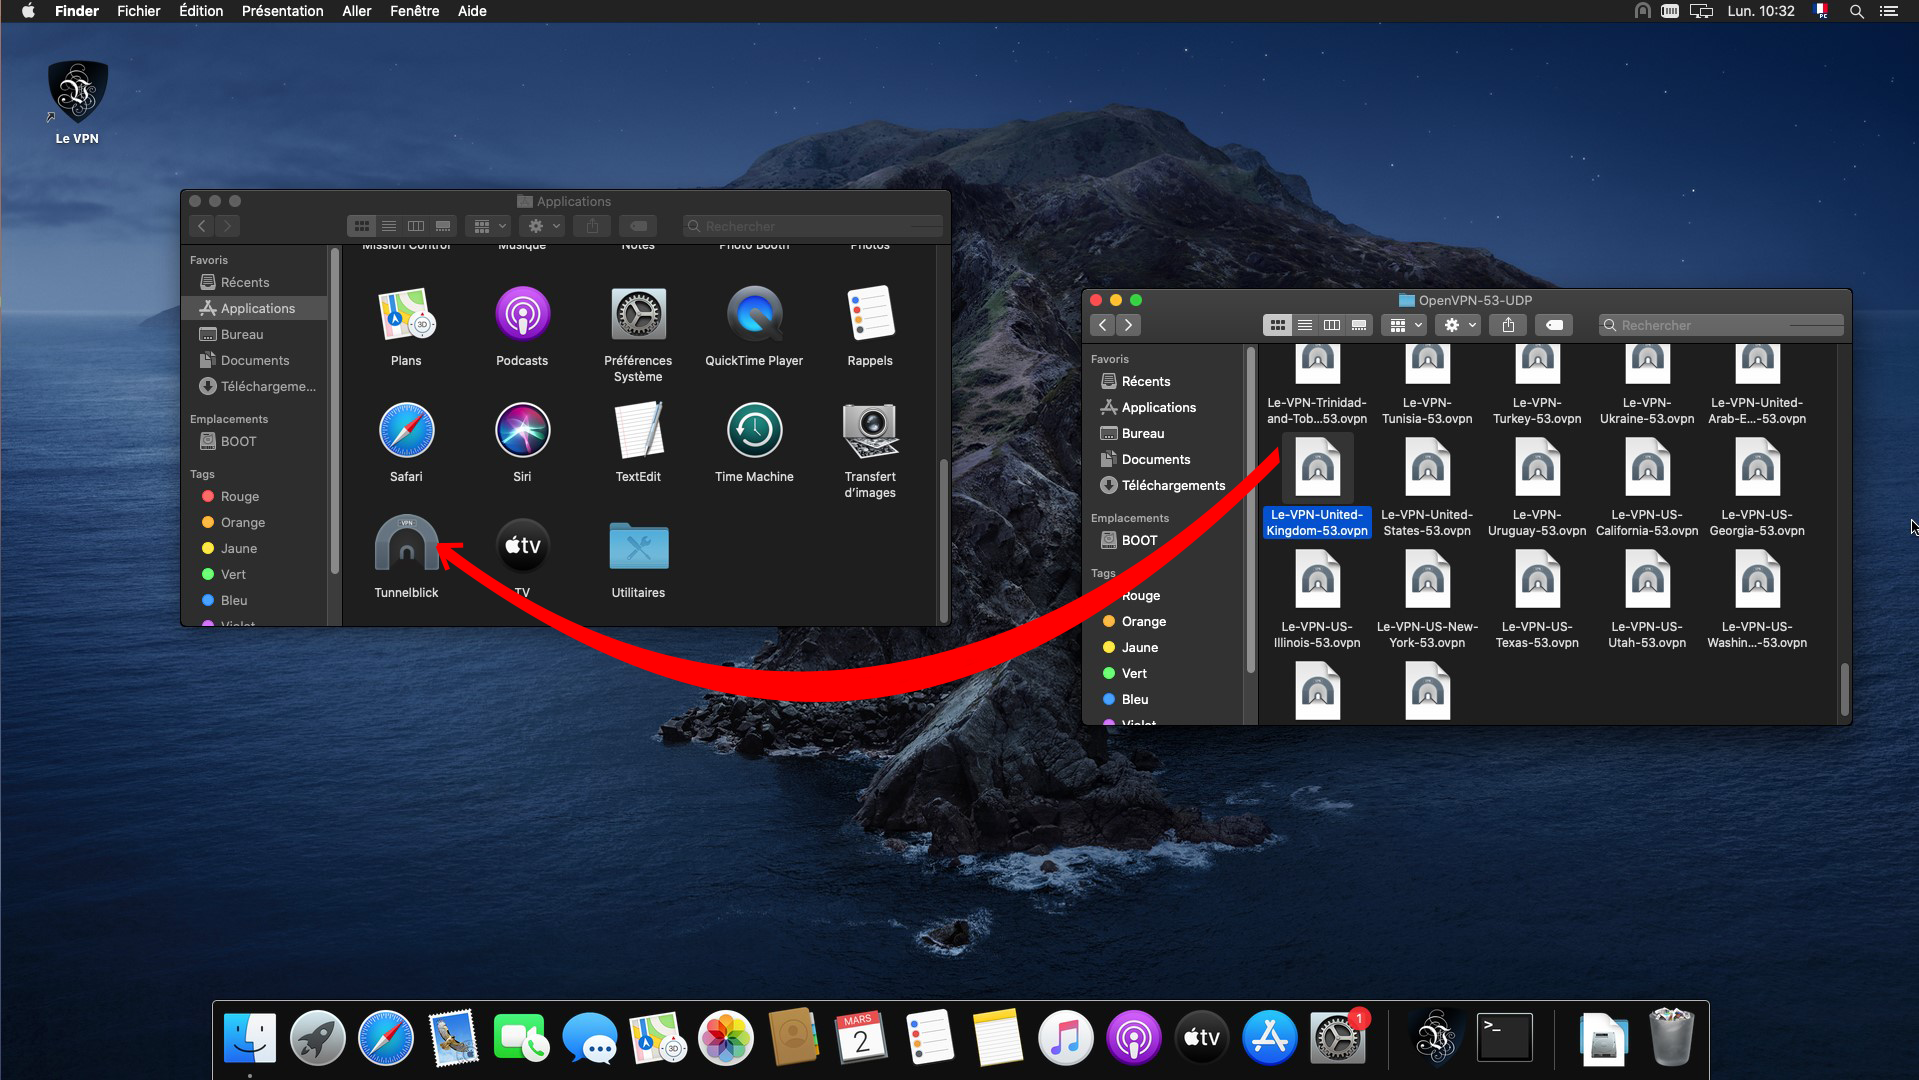The height and width of the screenshot is (1080, 1919).
Task: Select the Le-VPN-Uruguay-53.ovpn file
Action: pos(1537,468)
